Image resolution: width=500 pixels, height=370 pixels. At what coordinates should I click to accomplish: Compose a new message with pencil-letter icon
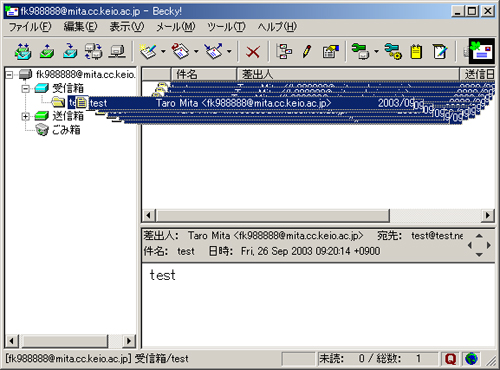click(148, 51)
